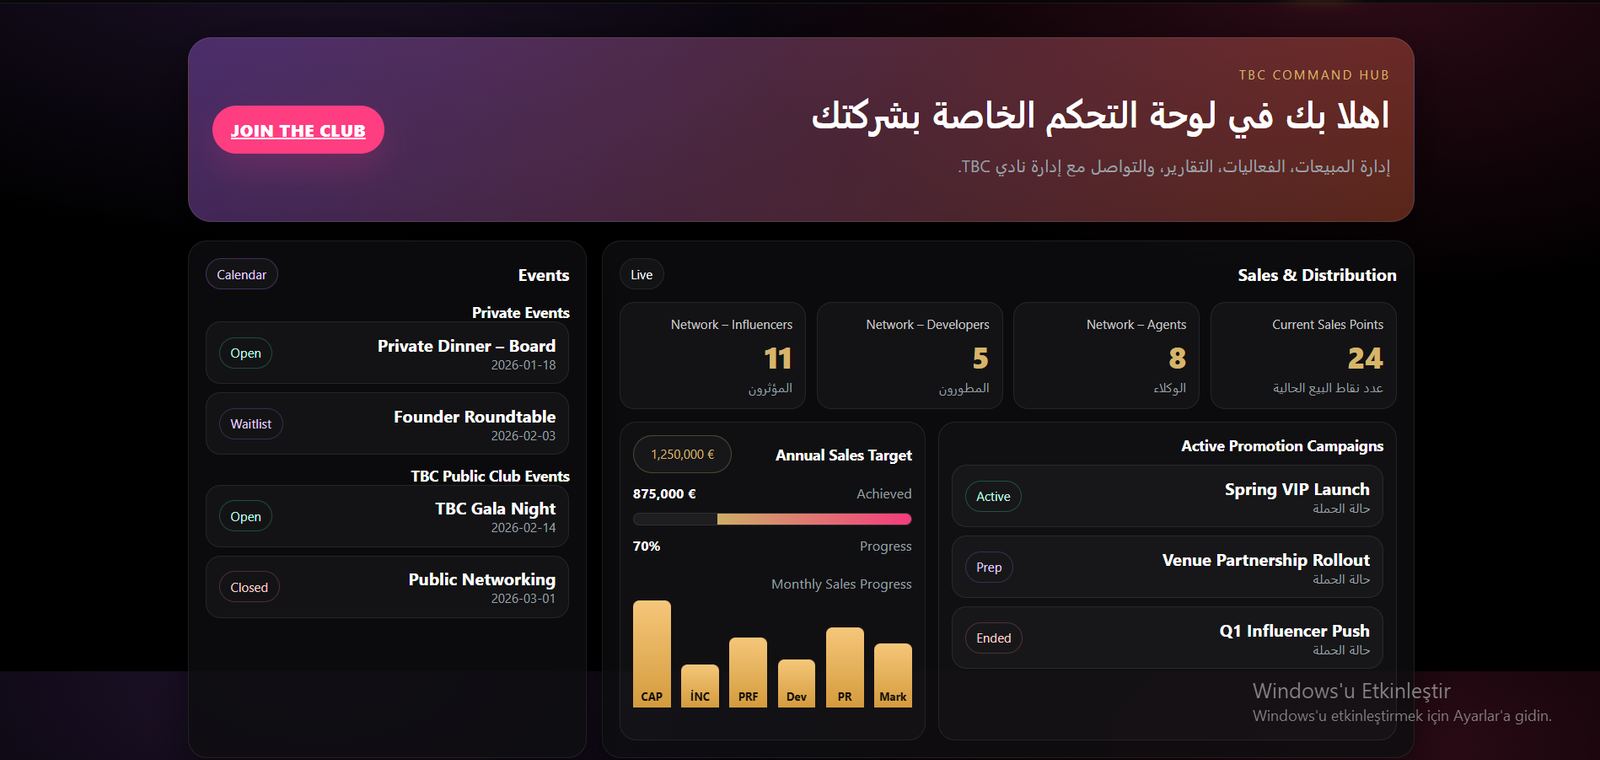Click Open status on Private Dinner
This screenshot has height=760, width=1600.
tap(246, 353)
